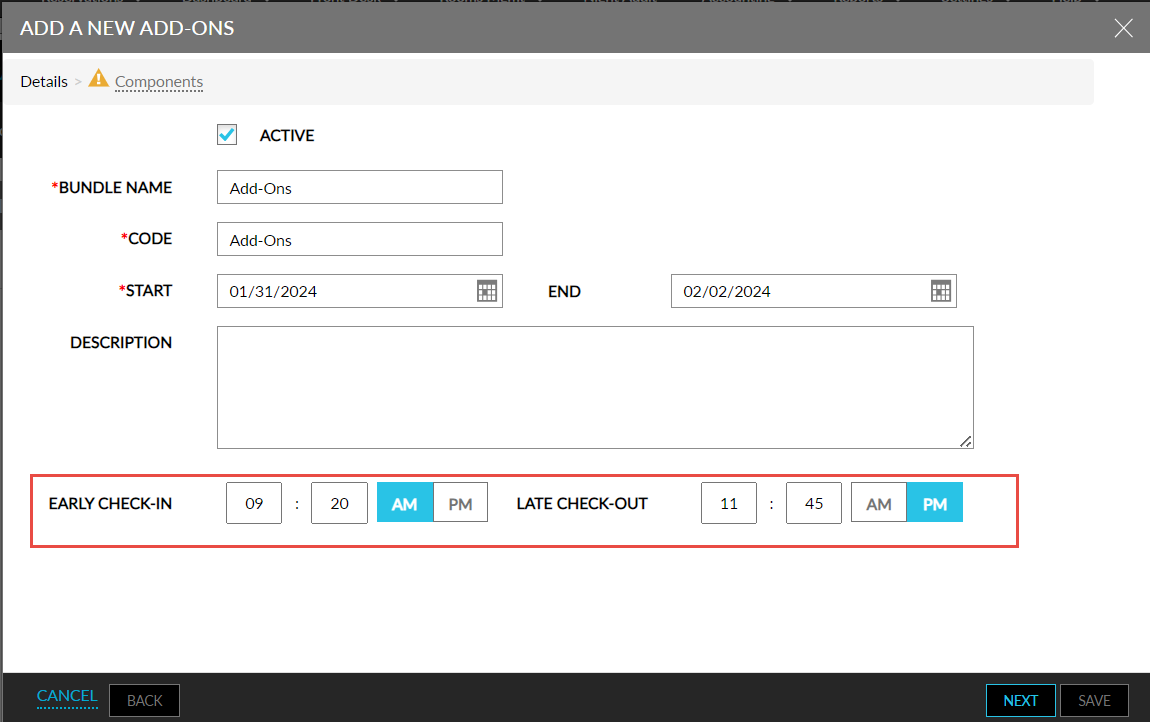Click the BUNDLE NAME text field
The image size is (1150, 722).
(359, 187)
